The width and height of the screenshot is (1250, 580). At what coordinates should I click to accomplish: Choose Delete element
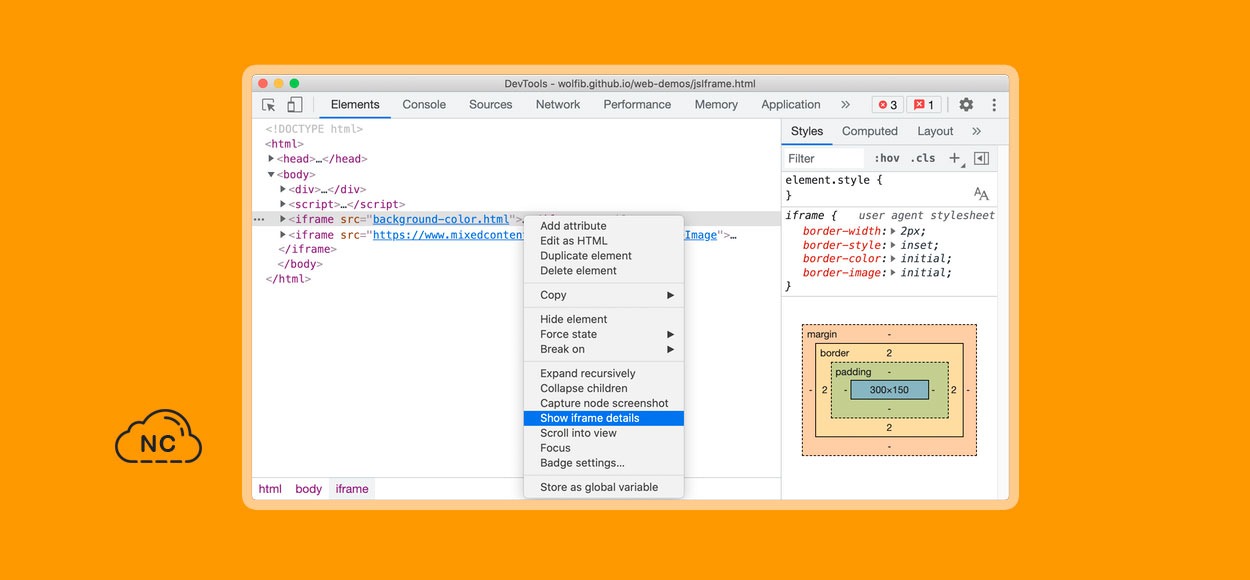(x=604, y=271)
